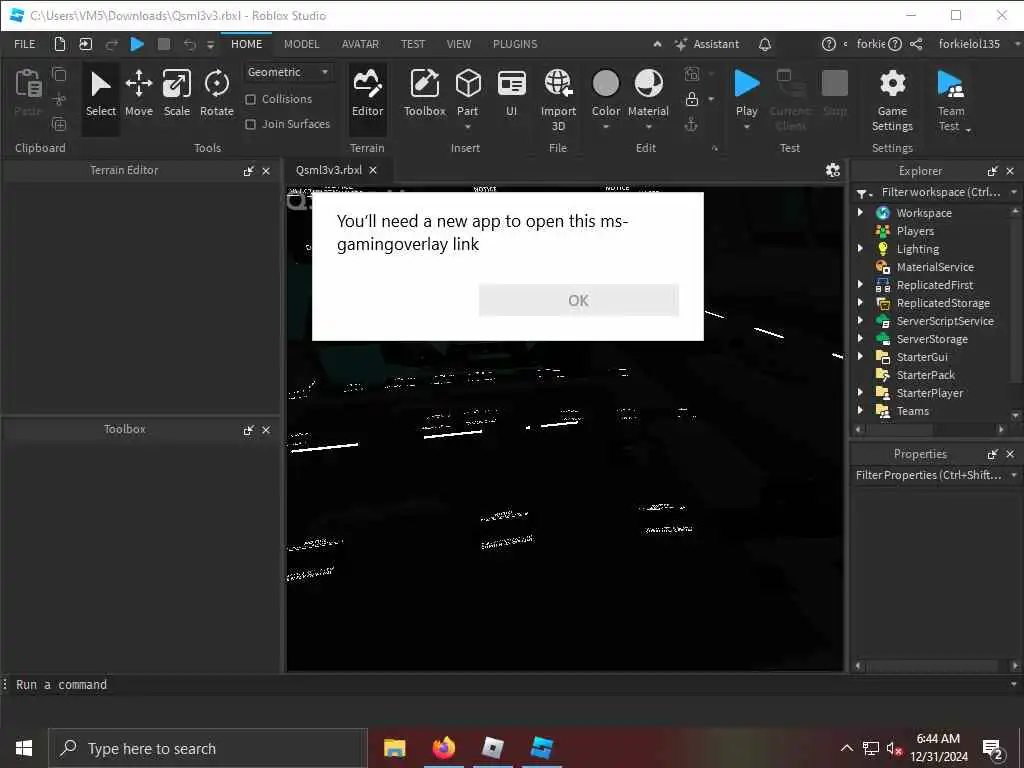Click the New file icon in quick access bar
Image resolution: width=1024 pixels, height=768 pixels.
pyautogui.click(x=59, y=44)
